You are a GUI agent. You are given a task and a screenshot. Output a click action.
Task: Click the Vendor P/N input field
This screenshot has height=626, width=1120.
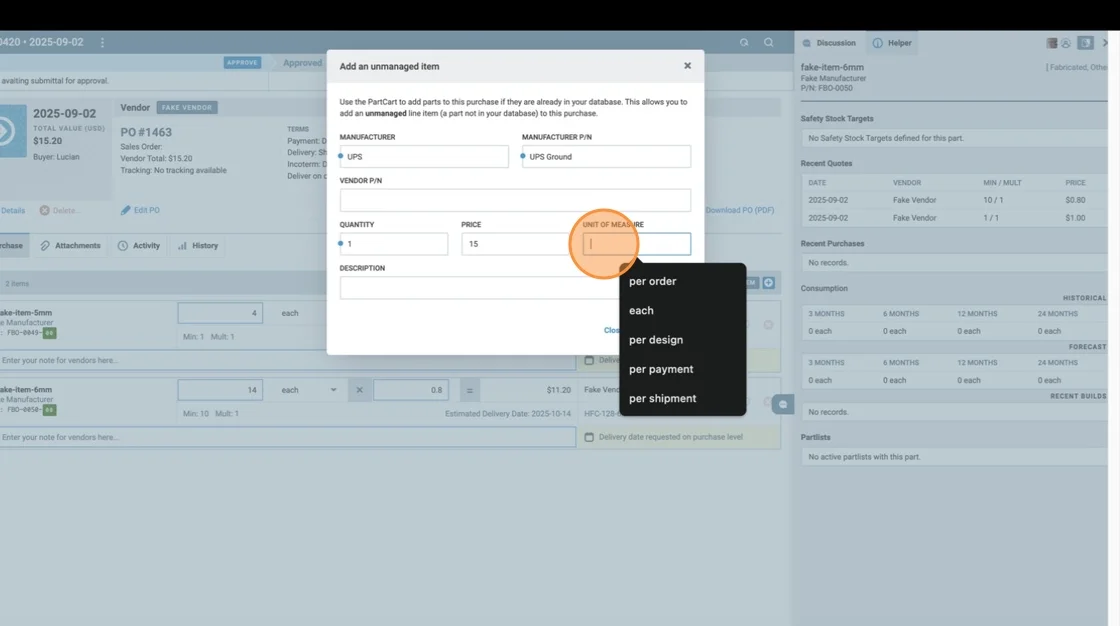[515, 200]
